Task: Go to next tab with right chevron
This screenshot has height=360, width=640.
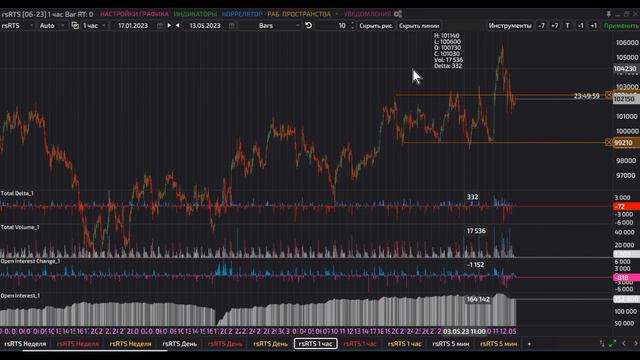Action: (x=636, y=344)
